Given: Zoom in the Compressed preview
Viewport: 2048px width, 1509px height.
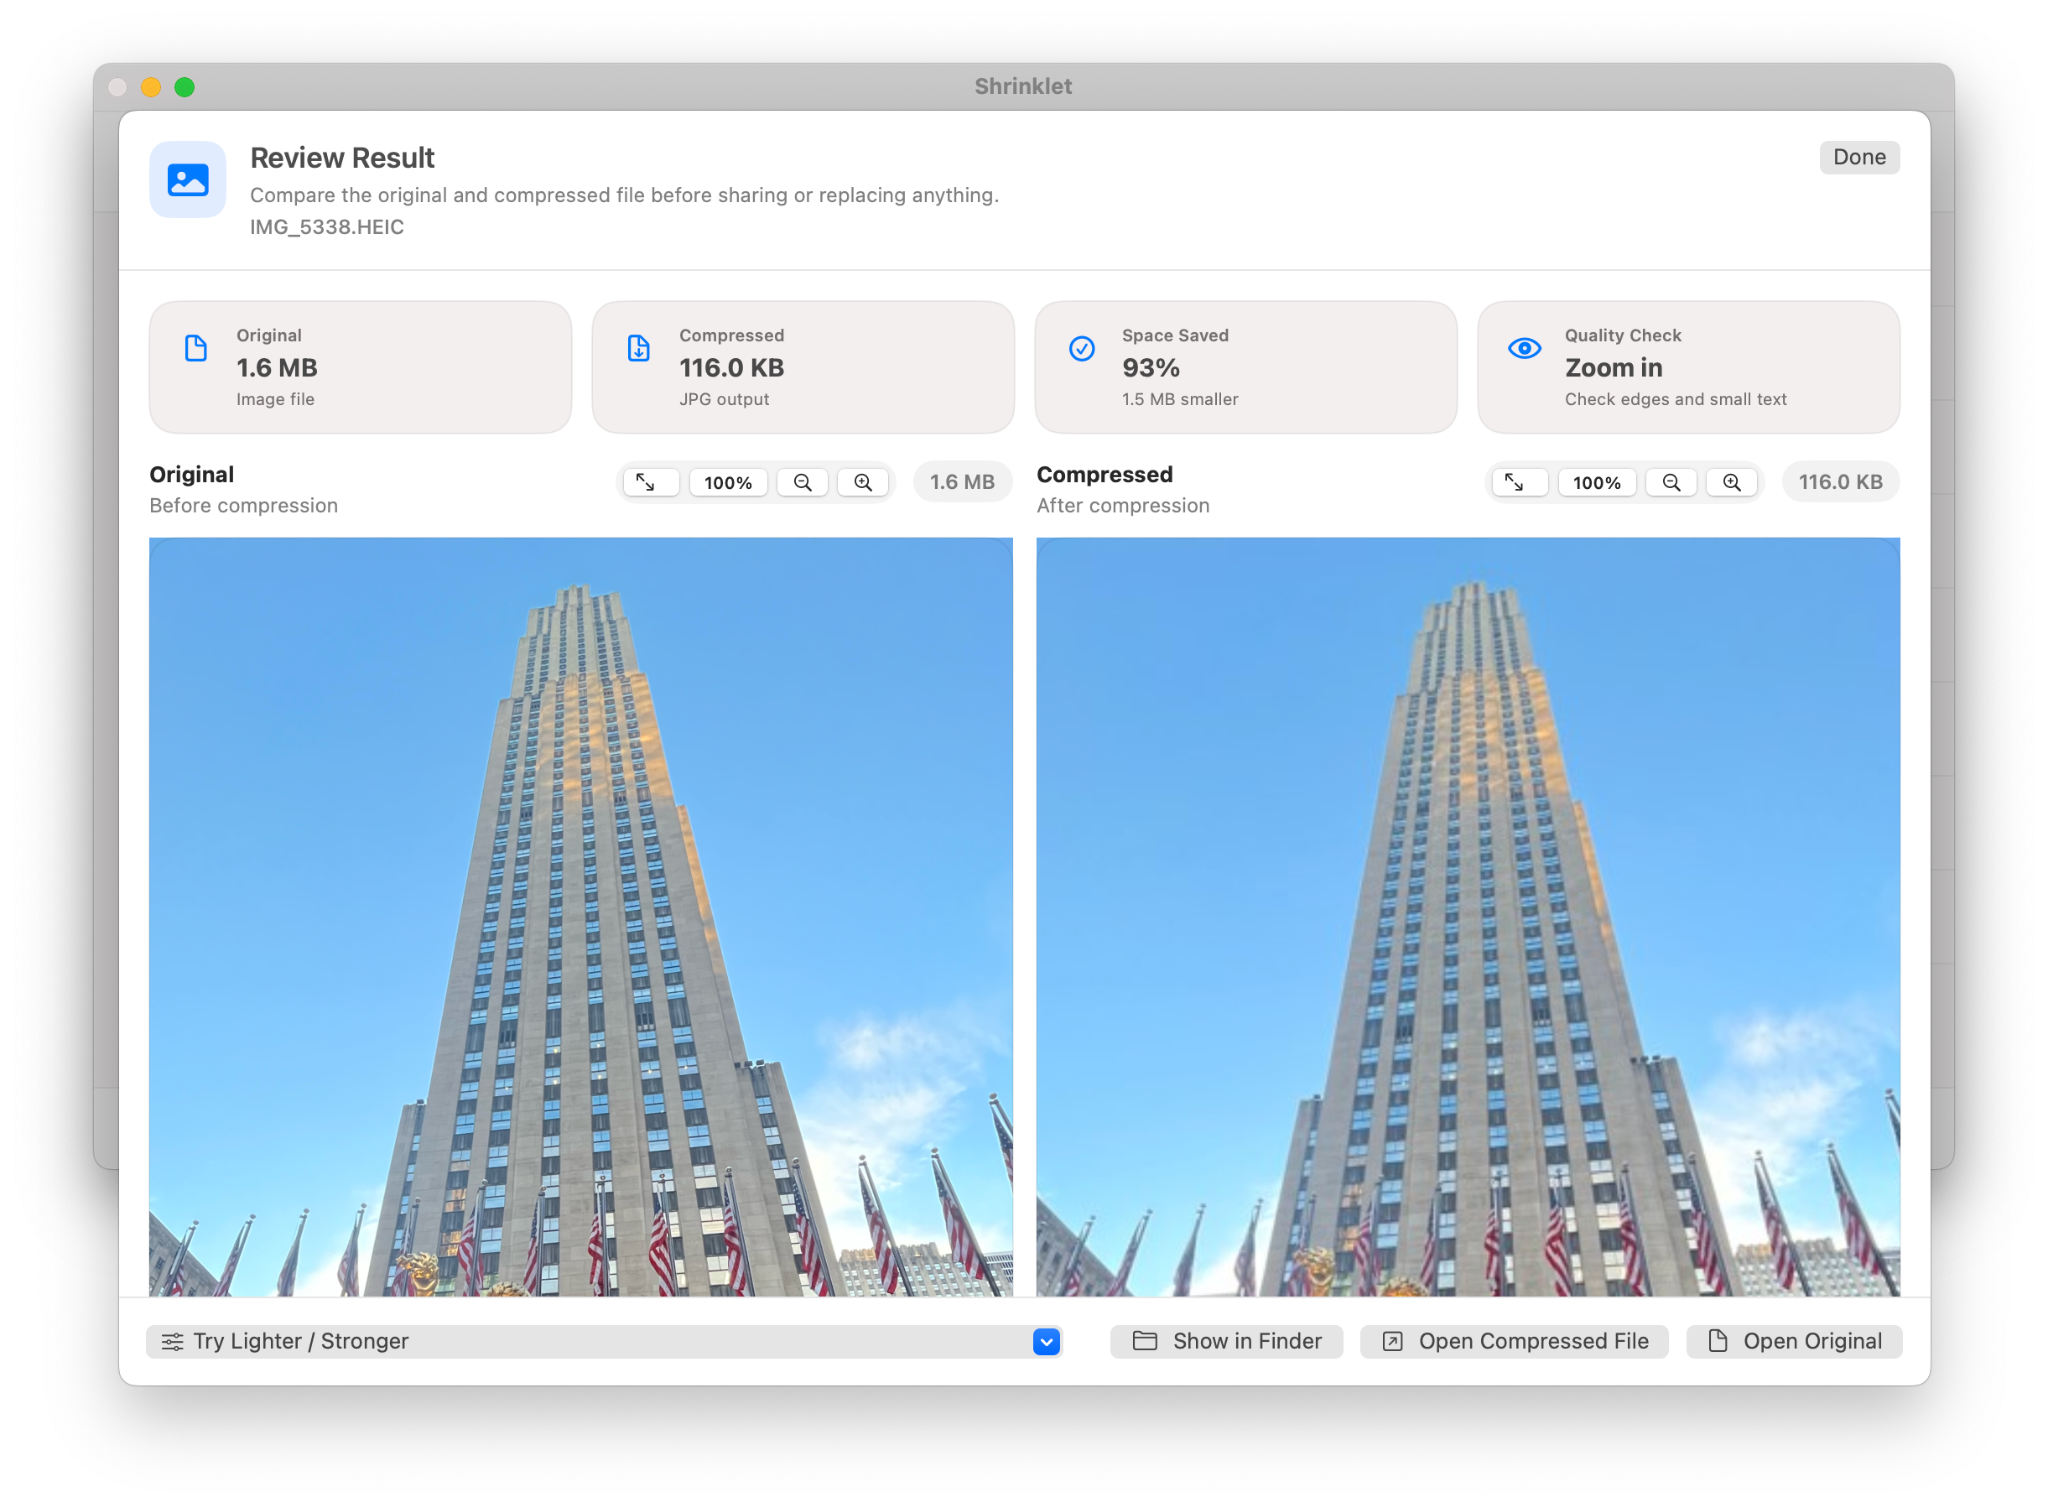Looking at the screenshot, I should click(x=1732, y=483).
